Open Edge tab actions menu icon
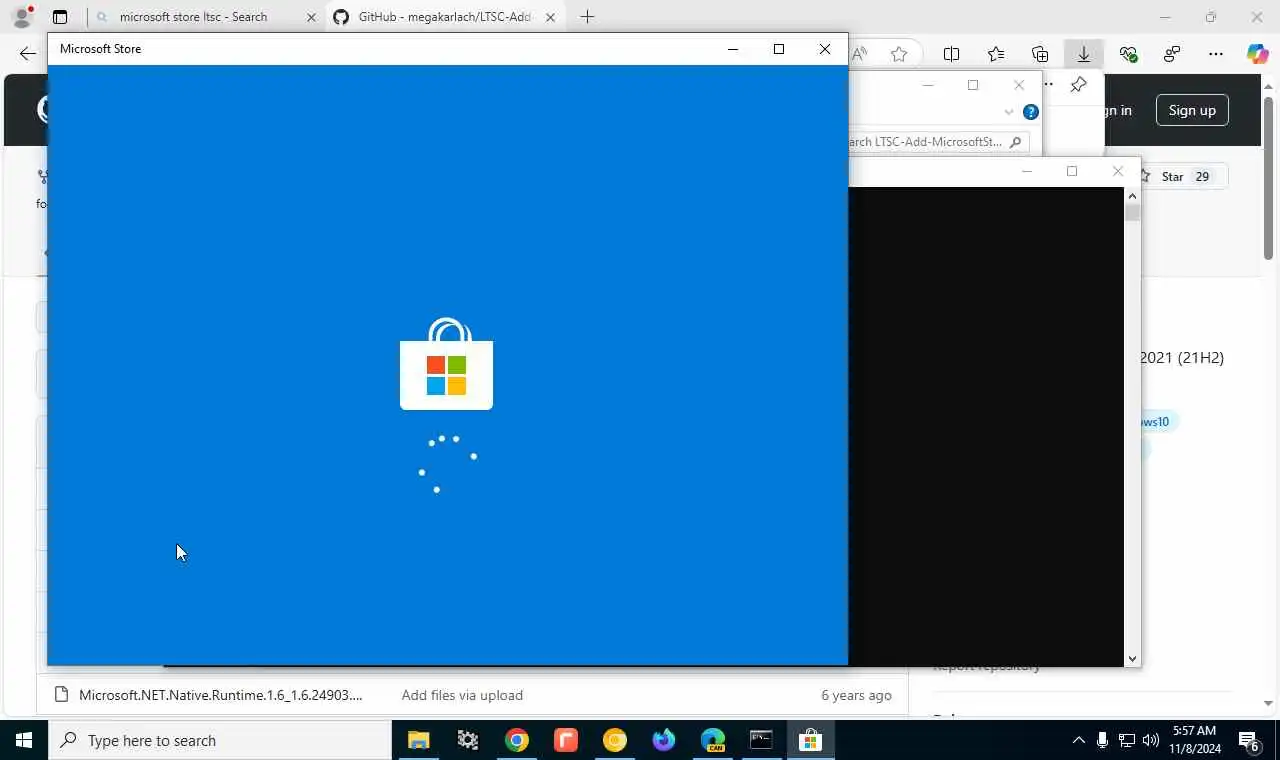Viewport: 1280px width, 760px height. tap(60, 17)
